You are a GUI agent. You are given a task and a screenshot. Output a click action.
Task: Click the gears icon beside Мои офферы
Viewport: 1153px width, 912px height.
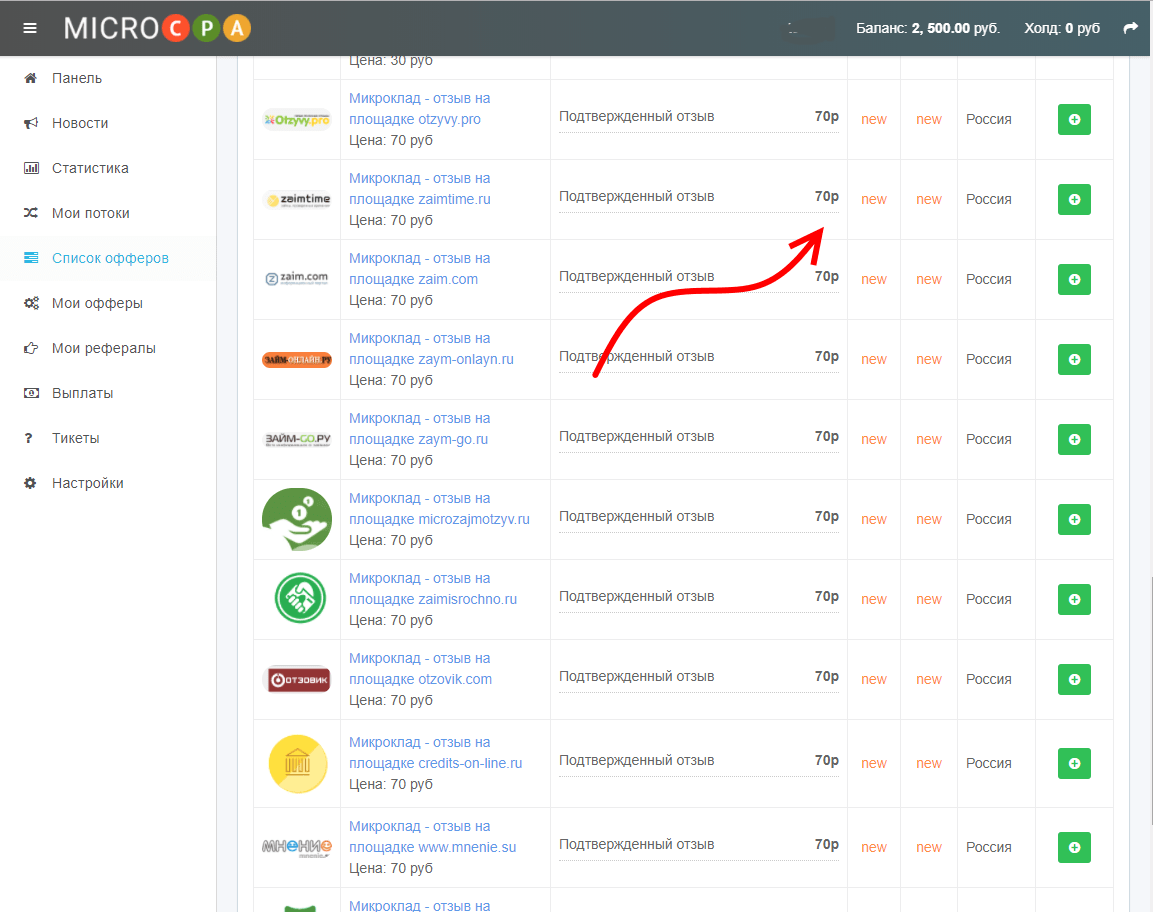(31, 303)
